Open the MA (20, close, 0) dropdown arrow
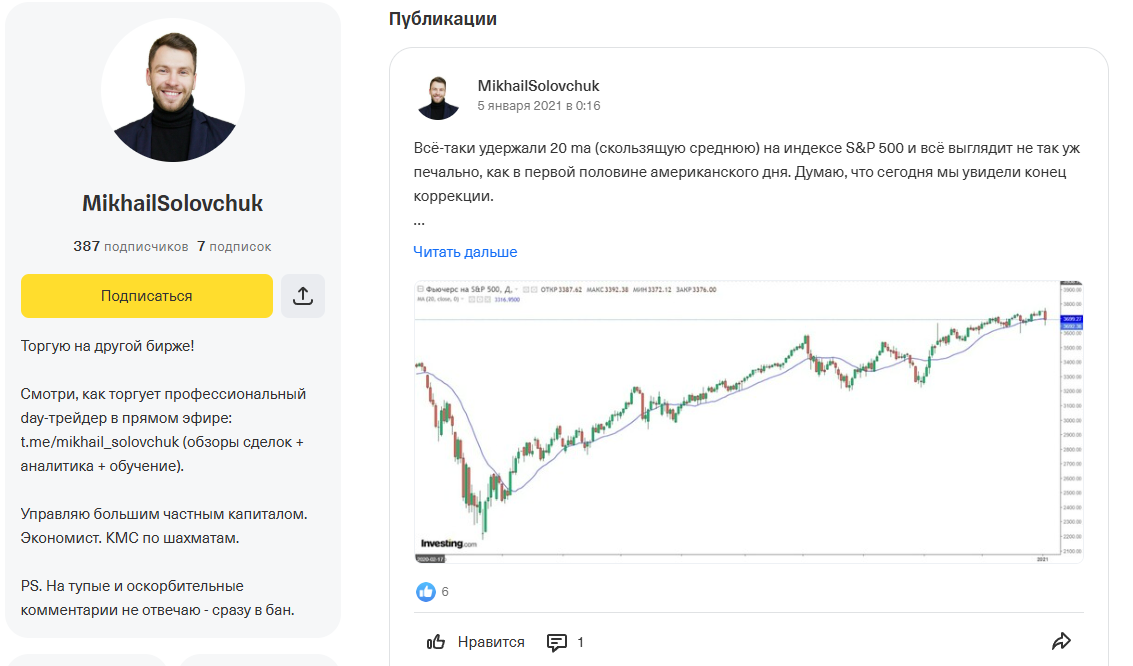 click(464, 300)
